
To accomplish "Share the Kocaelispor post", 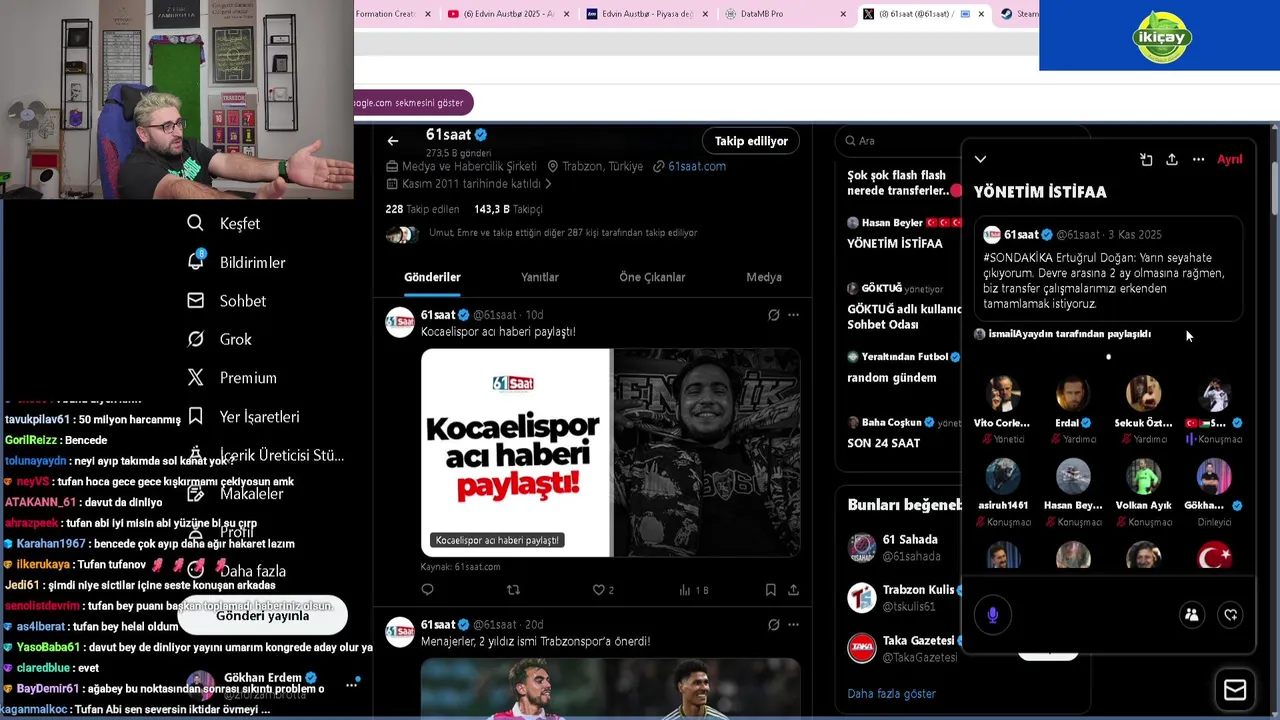I will 793,590.
